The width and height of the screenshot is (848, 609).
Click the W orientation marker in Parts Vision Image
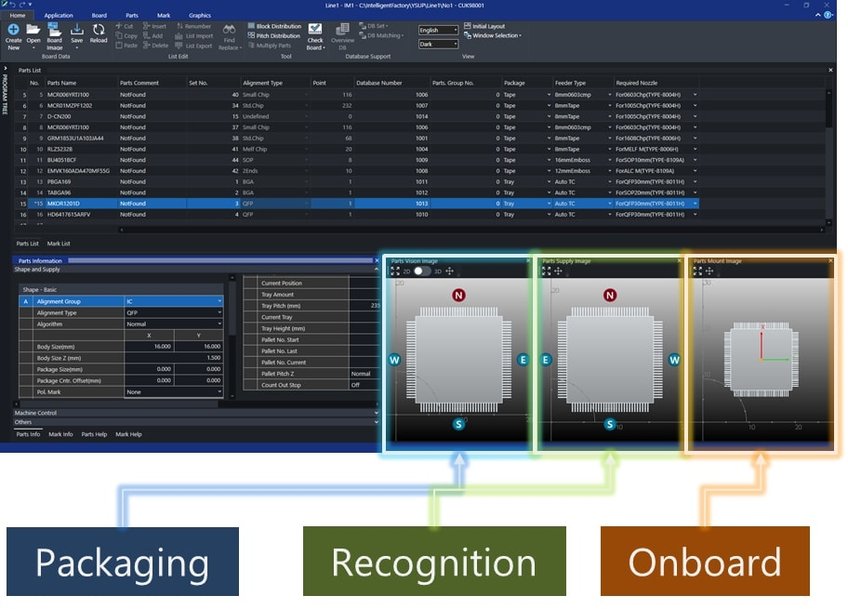click(394, 360)
